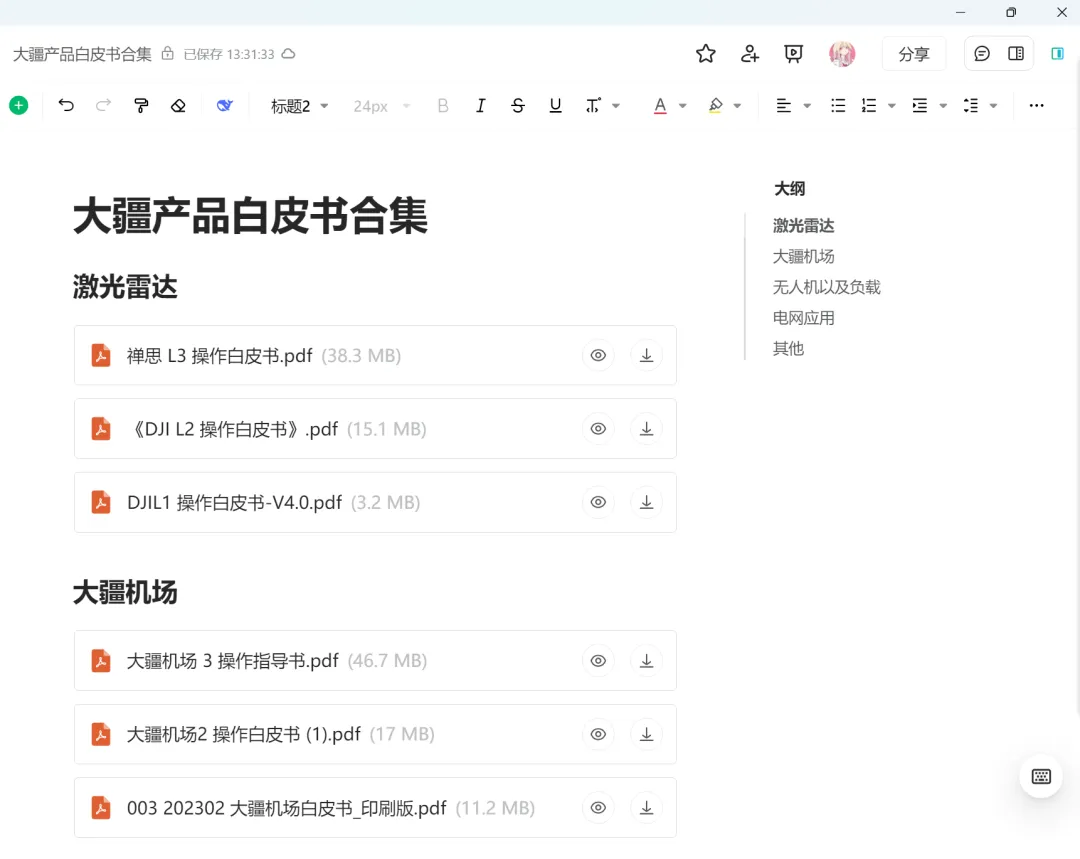Image resolution: width=1080 pixels, height=859 pixels.
Task: Preview DJIL1 操作白皮书-V4.0.pdf with eye icon
Action: pos(598,502)
